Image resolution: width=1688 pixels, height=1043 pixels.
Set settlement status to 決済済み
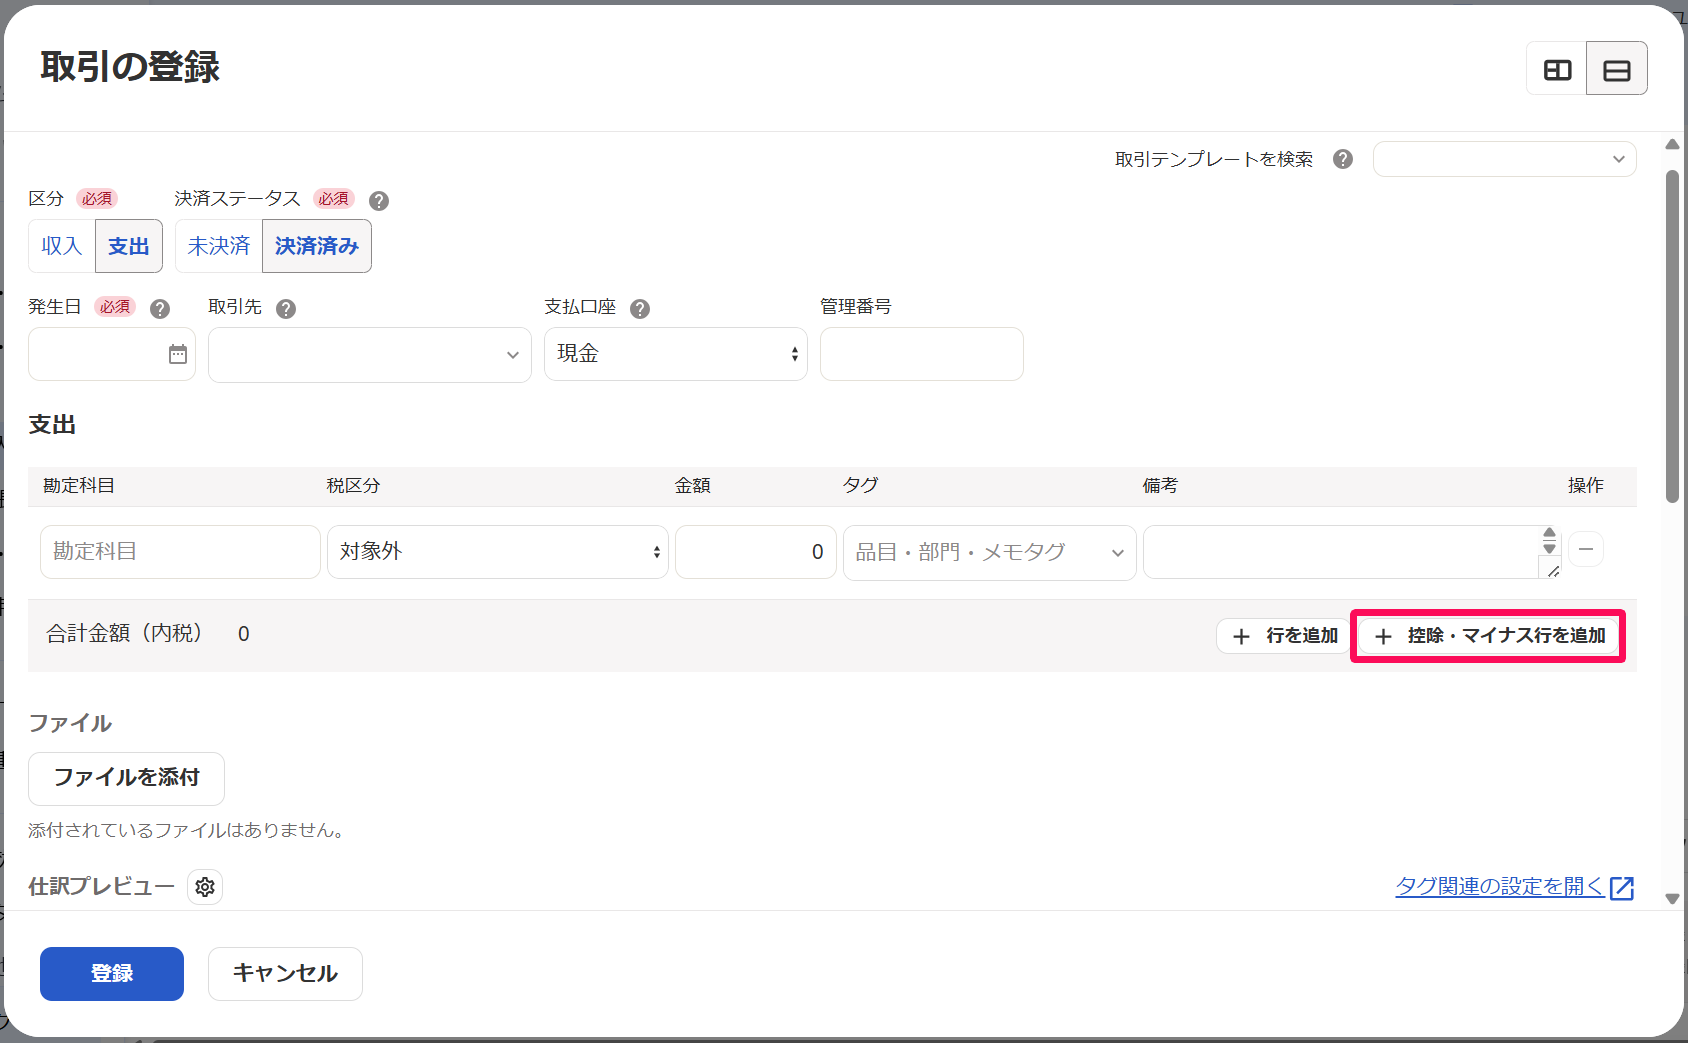tap(317, 246)
